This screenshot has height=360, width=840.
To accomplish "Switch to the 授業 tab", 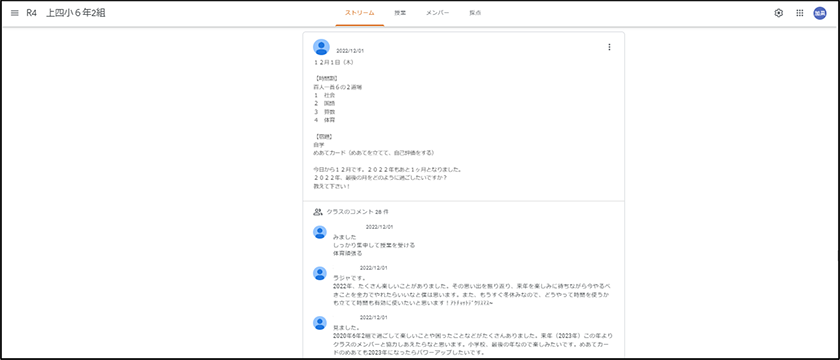I will (400, 13).
